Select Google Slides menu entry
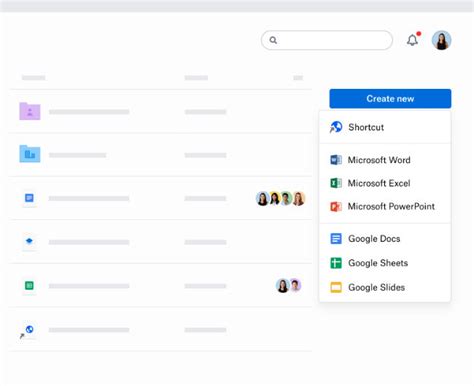This screenshot has height=386, width=474. point(385,287)
